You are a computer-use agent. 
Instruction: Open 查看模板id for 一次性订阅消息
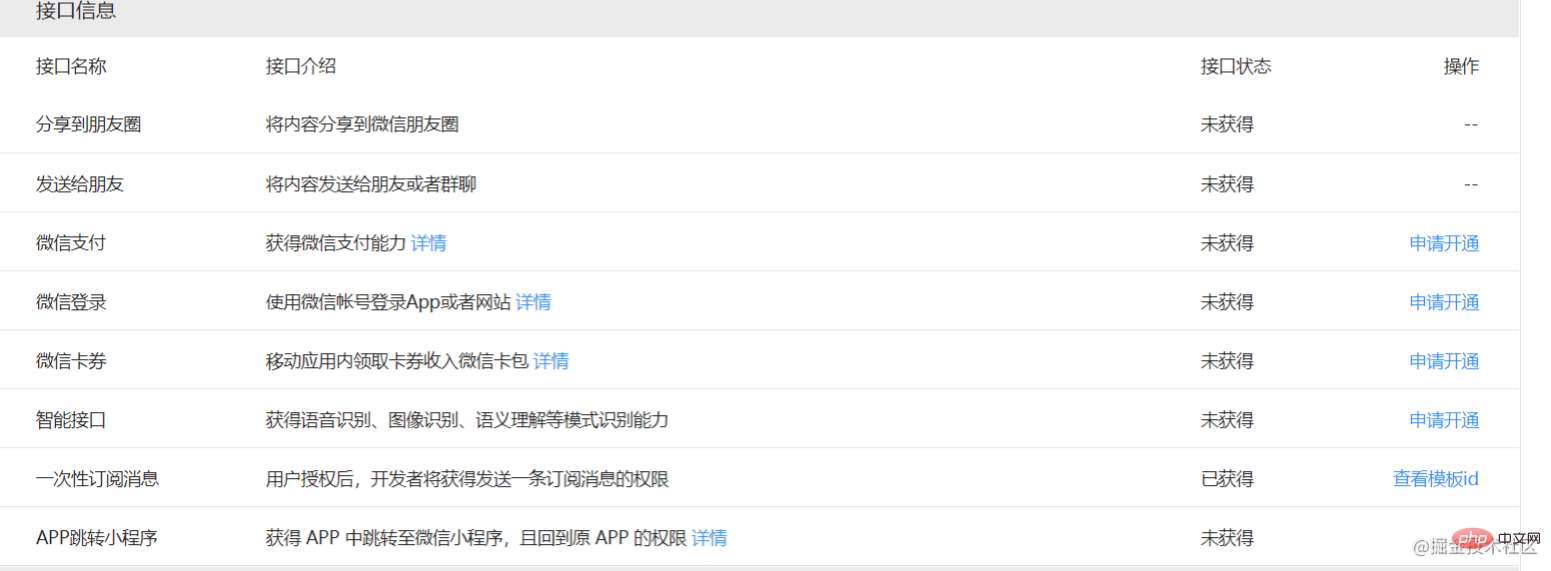(x=1436, y=479)
